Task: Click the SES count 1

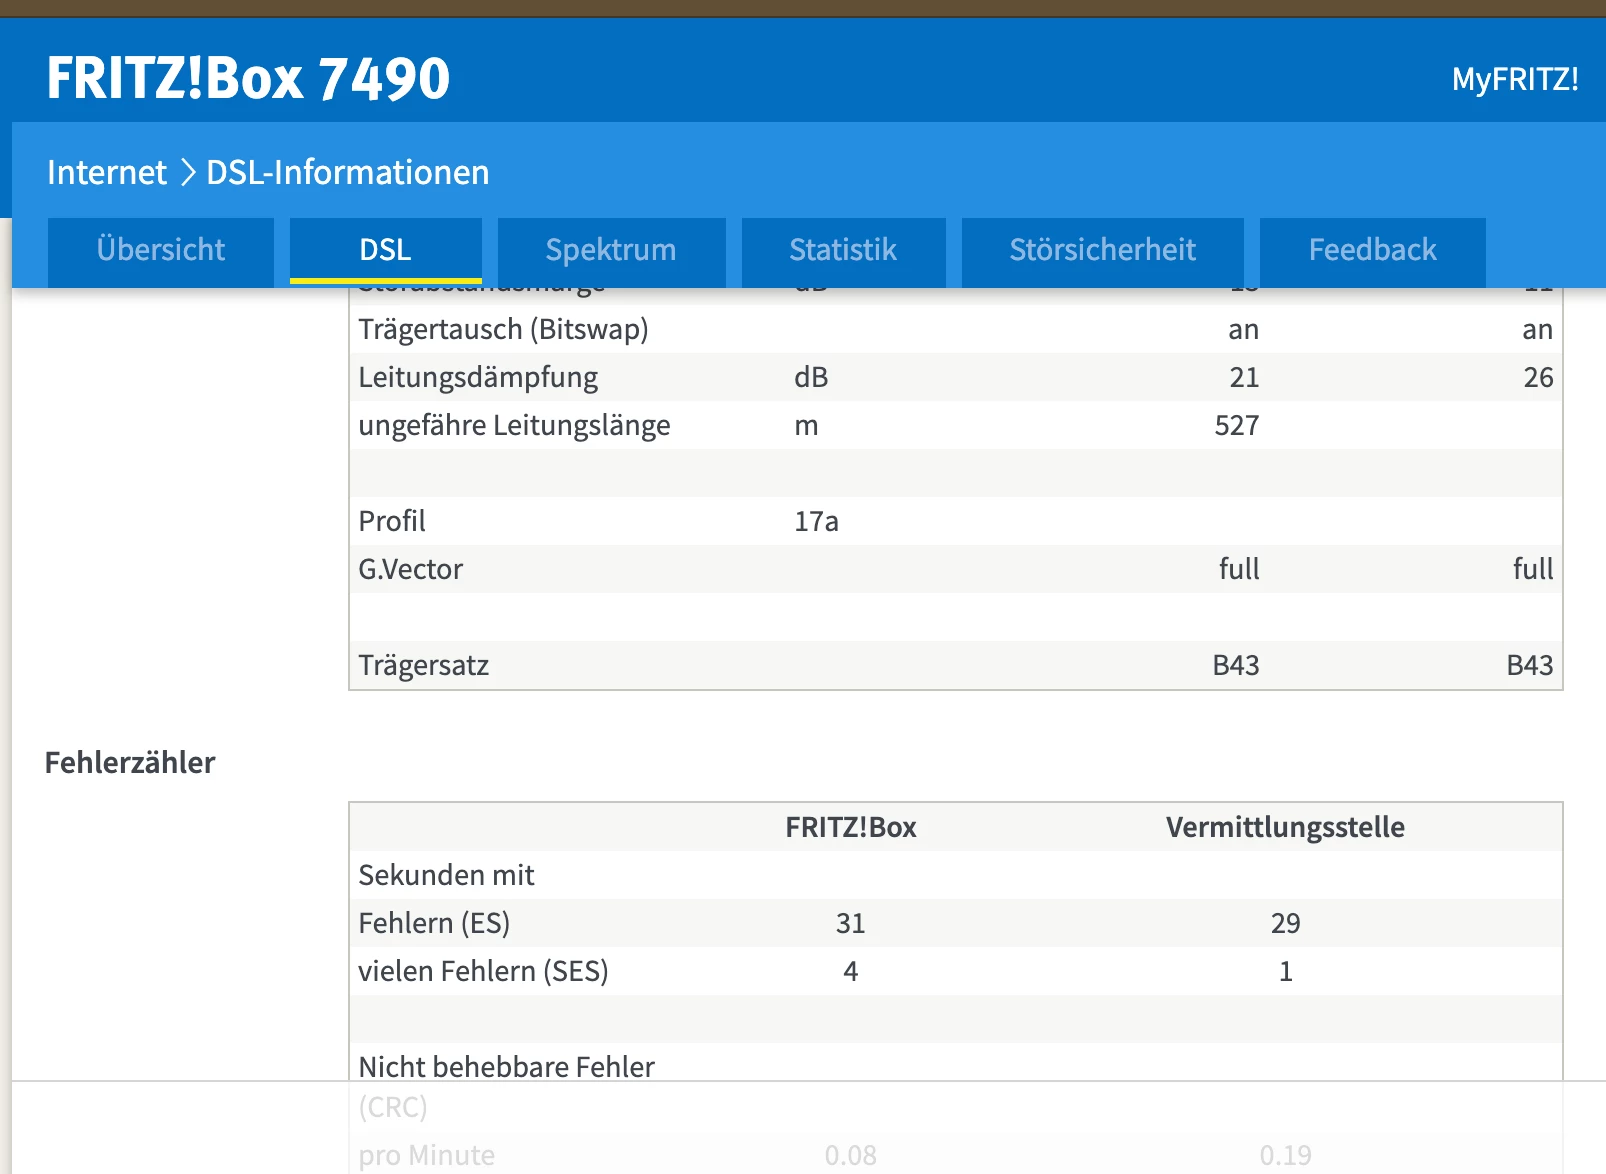Action: pyautogui.click(x=1286, y=971)
